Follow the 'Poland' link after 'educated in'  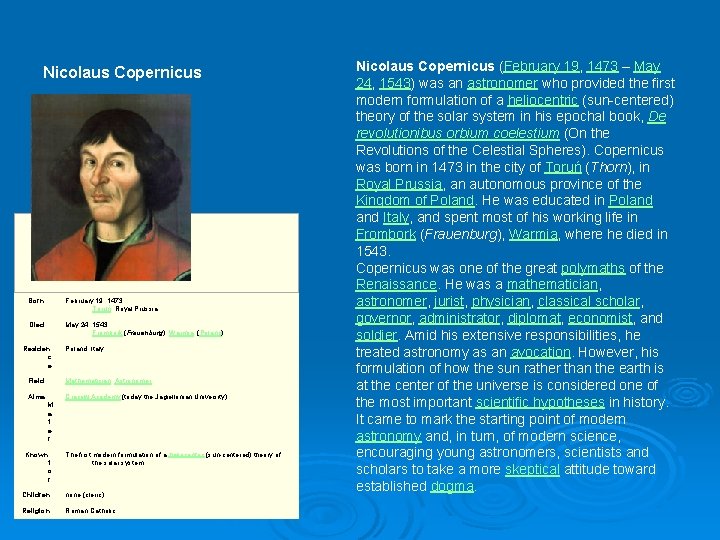point(630,201)
